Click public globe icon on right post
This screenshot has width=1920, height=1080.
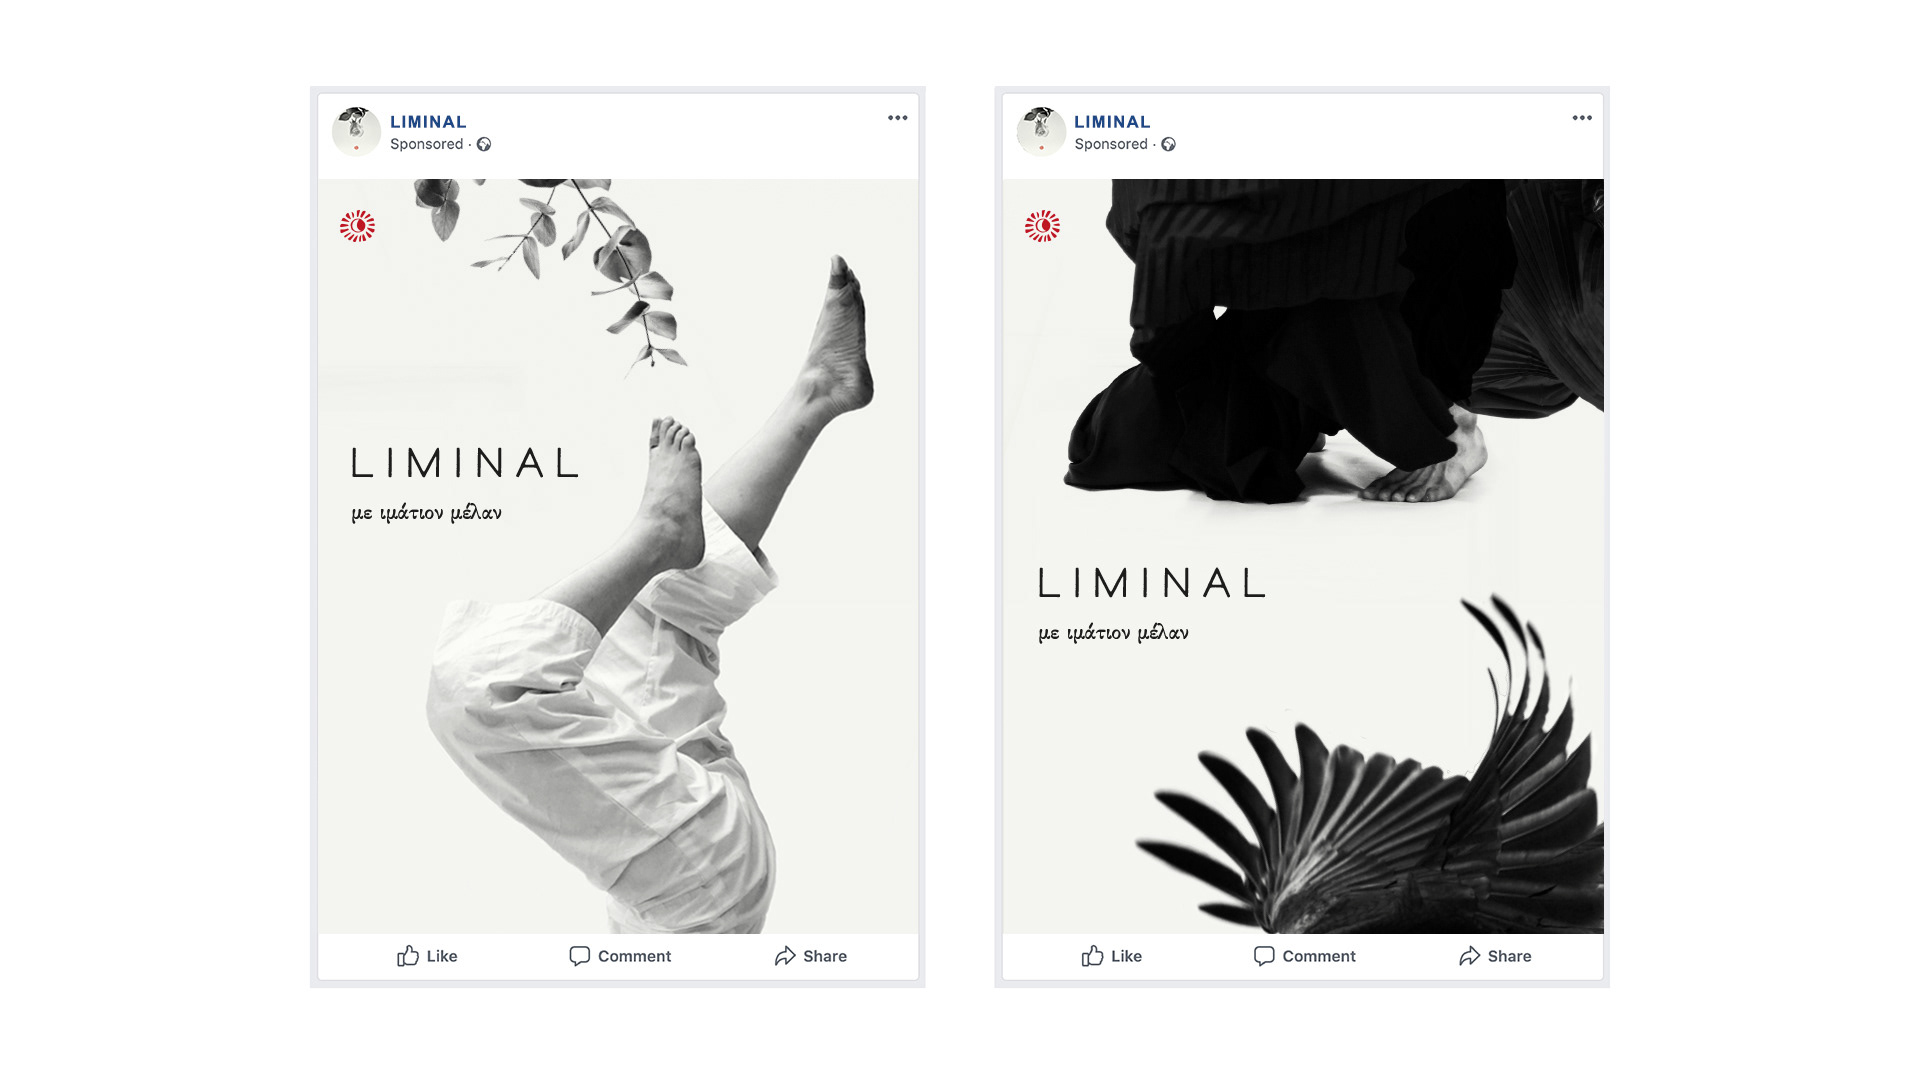click(x=1168, y=144)
